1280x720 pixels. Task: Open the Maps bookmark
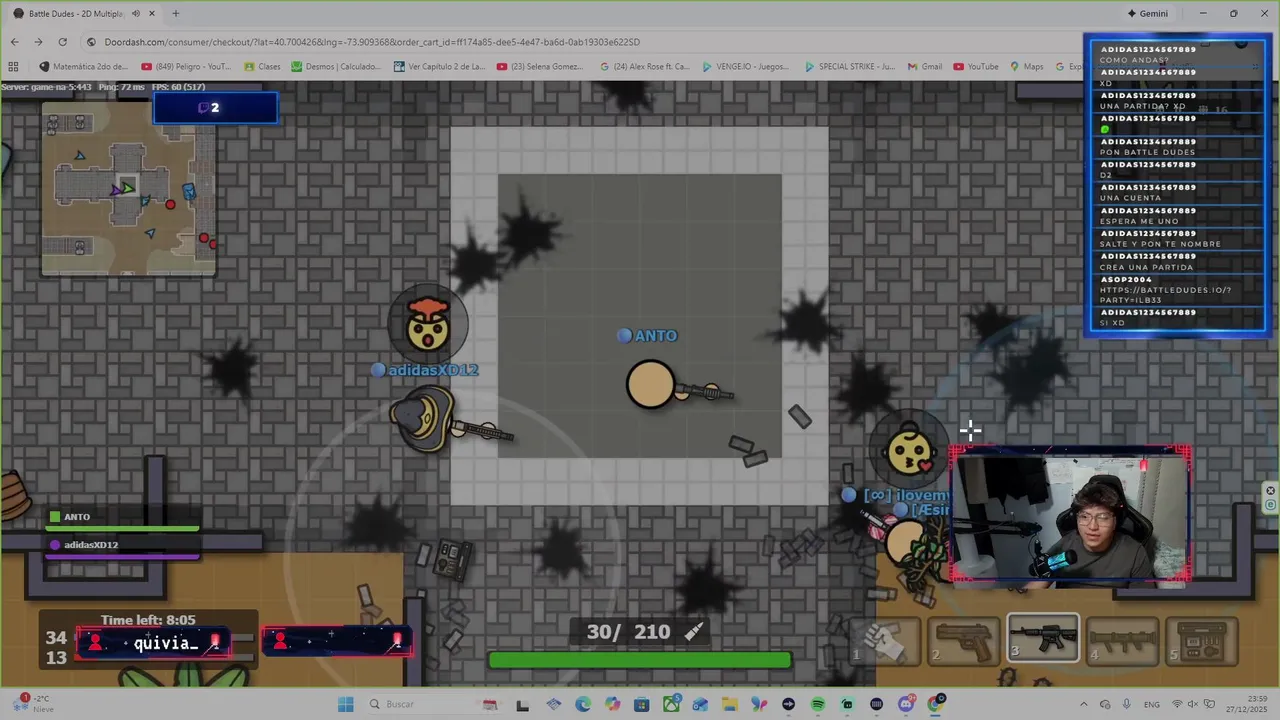click(x=1026, y=67)
